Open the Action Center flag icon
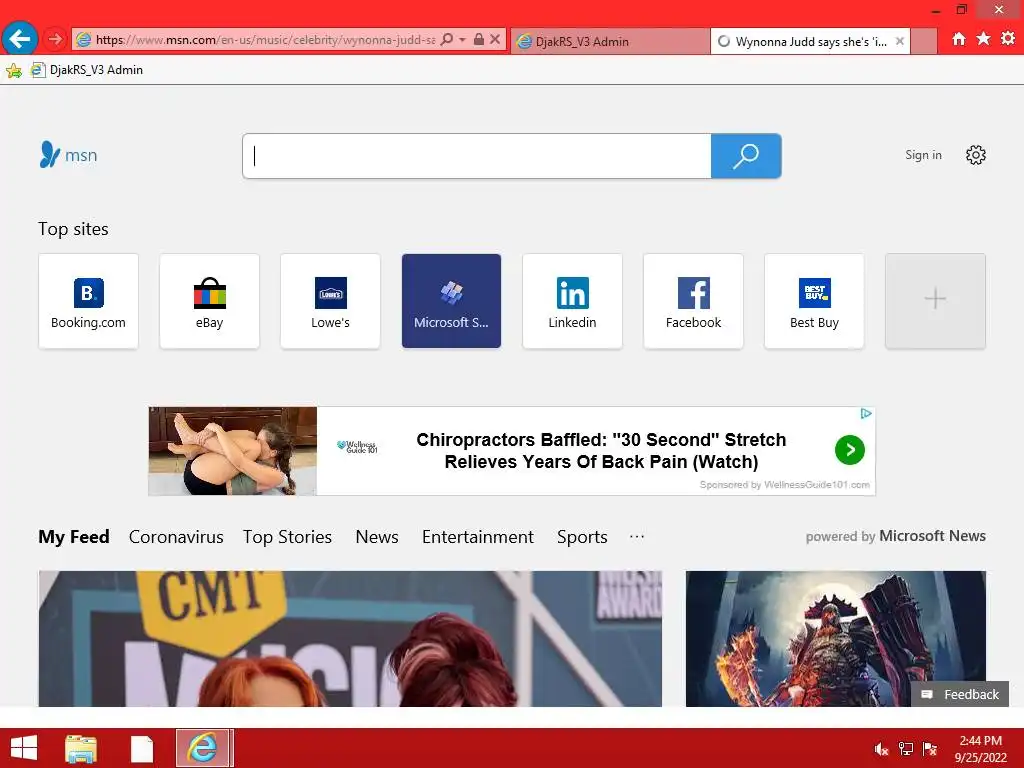This screenshot has width=1024, height=768. click(930, 749)
